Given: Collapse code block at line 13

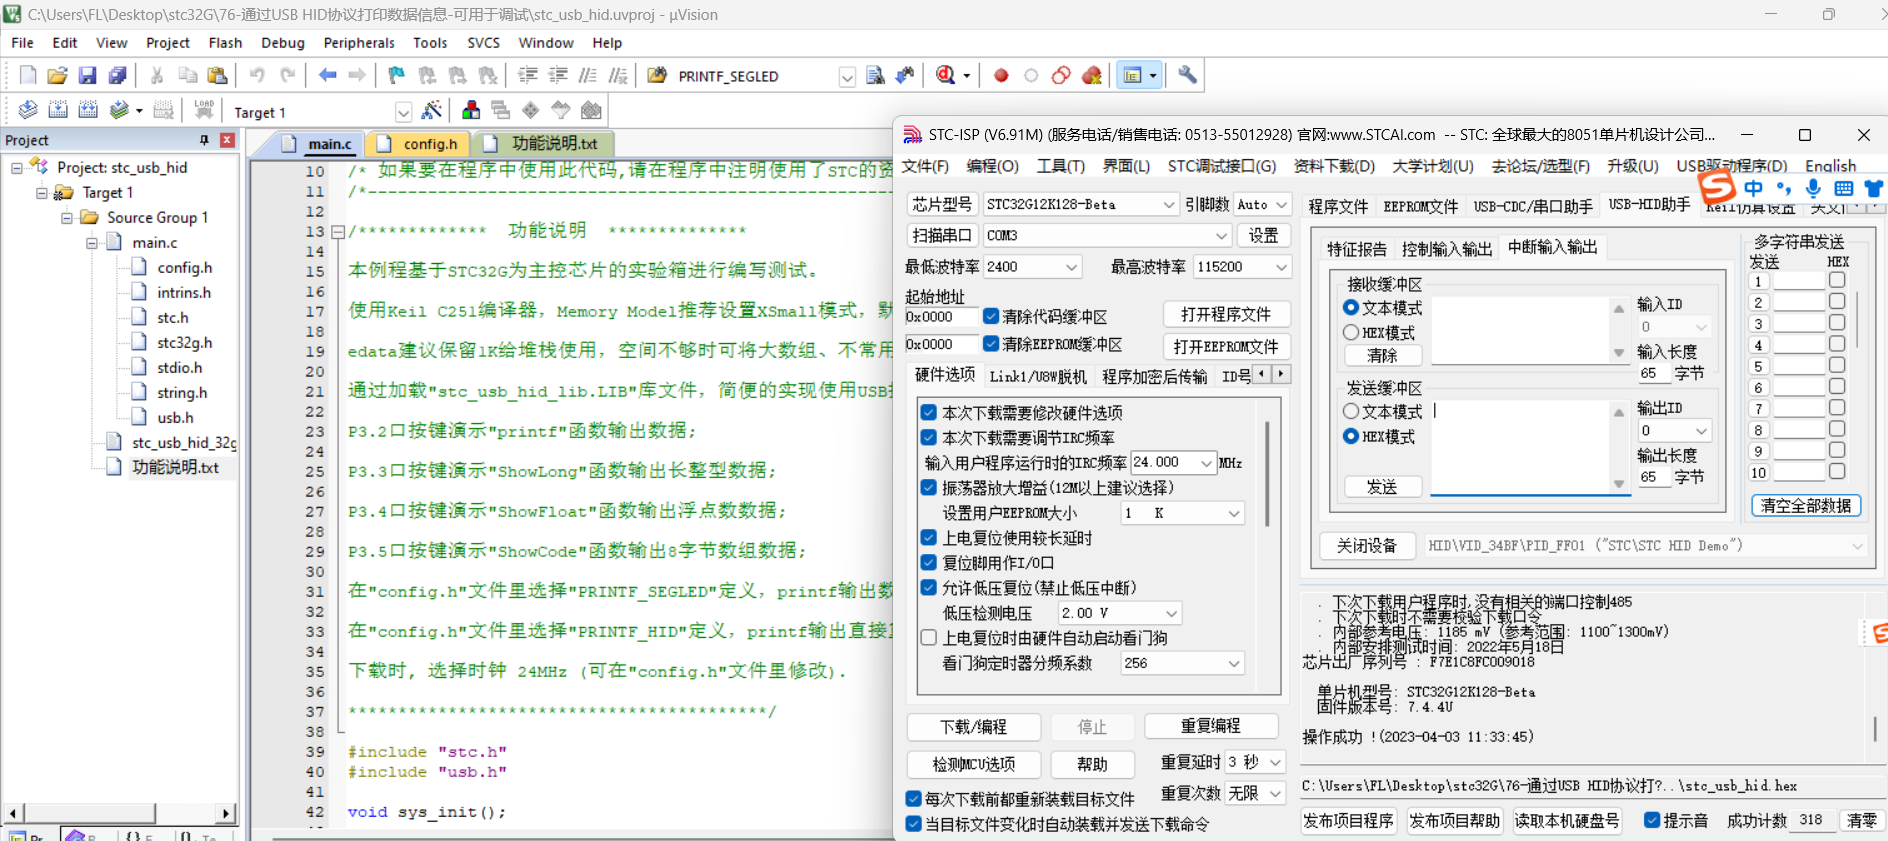Looking at the screenshot, I should [x=338, y=231].
